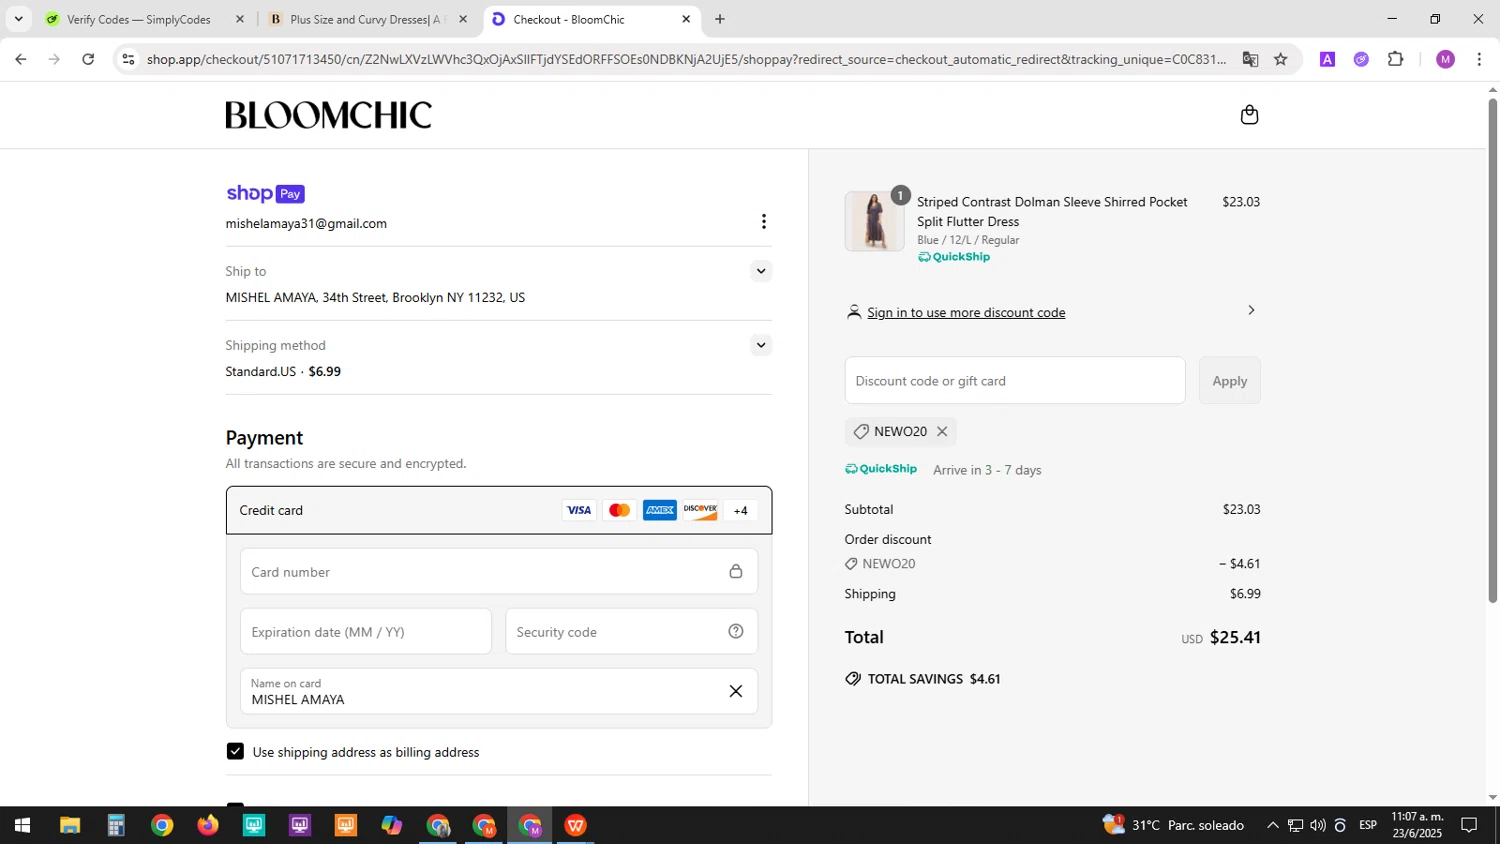Open the purple circular extension icon
Viewport: 1500px width, 844px height.
1361,59
